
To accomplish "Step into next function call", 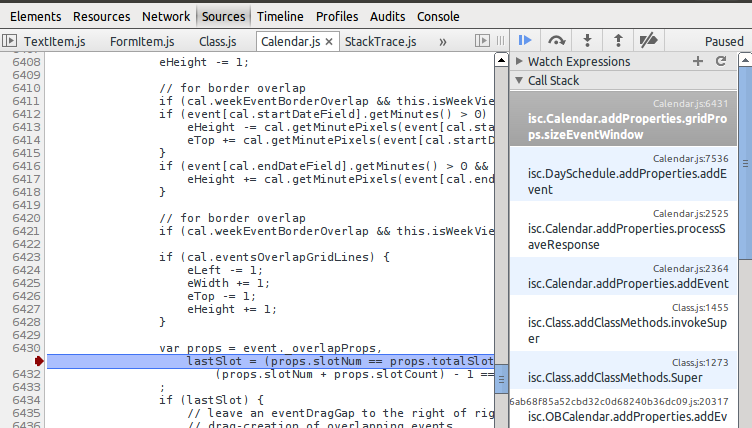I will [x=587, y=41].
